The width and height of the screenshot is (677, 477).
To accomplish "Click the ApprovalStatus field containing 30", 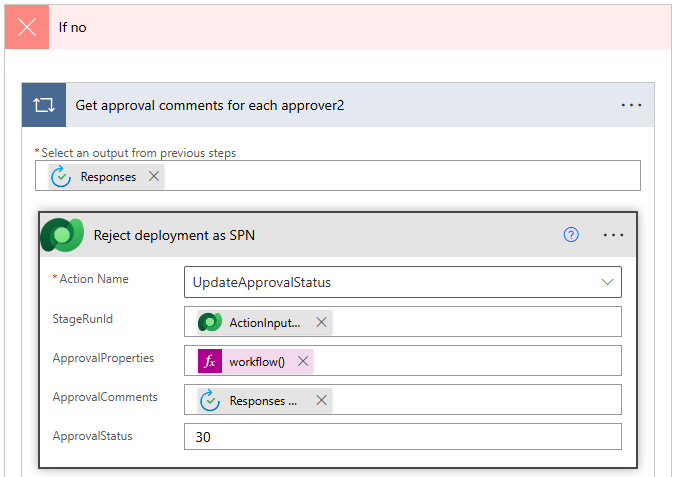I will [x=402, y=437].
